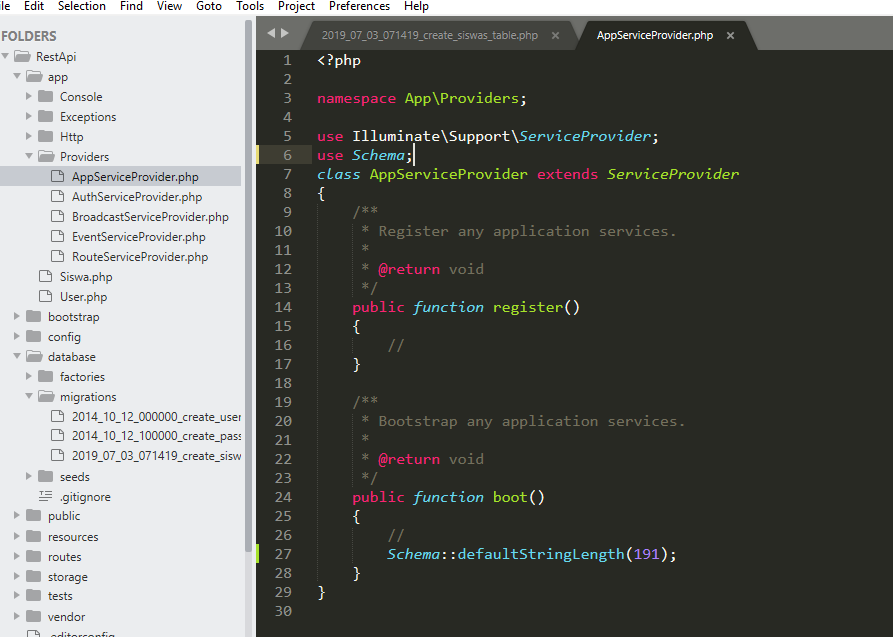
Task: Switch to the create_siswas_table.php tab
Action: click(429, 35)
